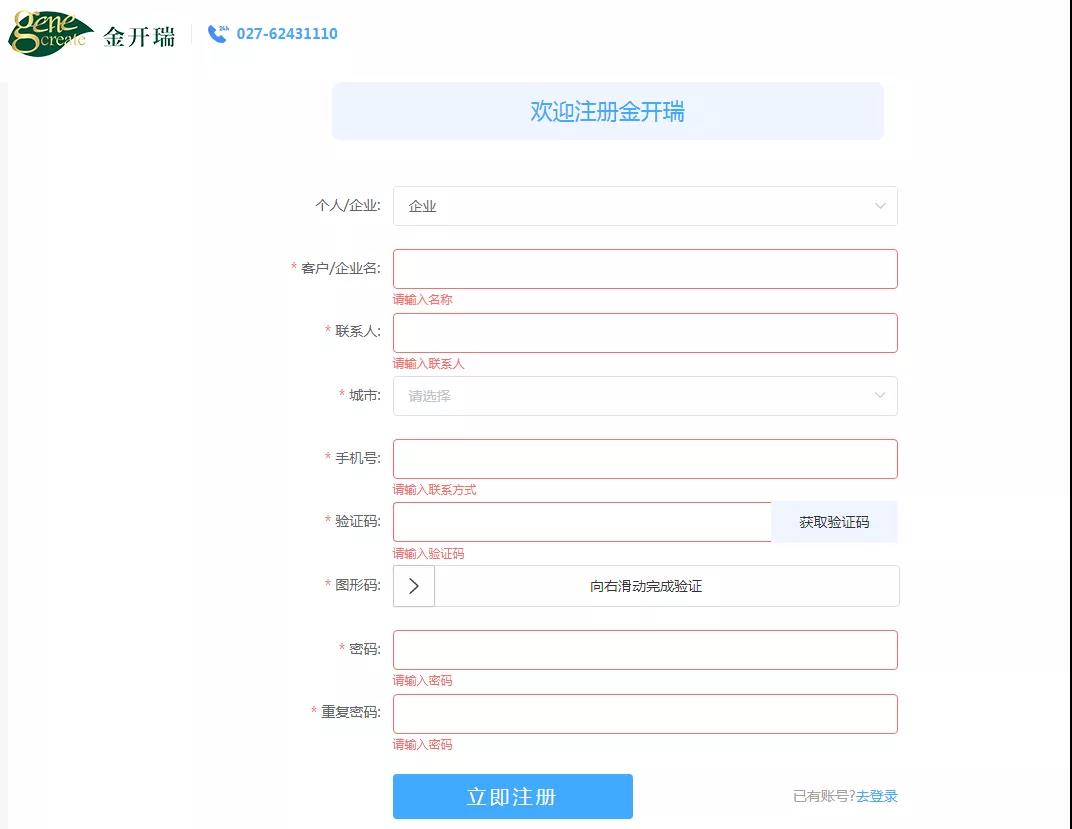1072x829 pixels.
Task: Focus the 验证码 input field
Action: pyautogui.click(x=580, y=521)
